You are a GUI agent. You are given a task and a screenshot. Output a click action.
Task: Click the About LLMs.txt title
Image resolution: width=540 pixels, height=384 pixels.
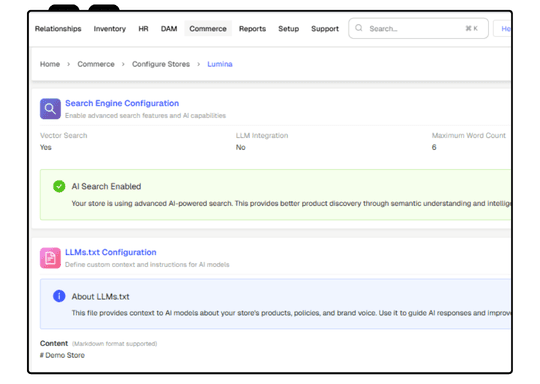(x=101, y=297)
